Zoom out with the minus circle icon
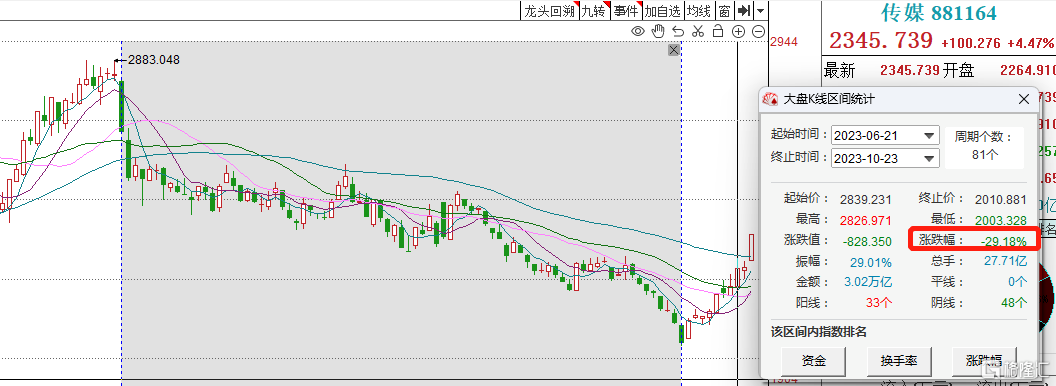 (x=758, y=31)
